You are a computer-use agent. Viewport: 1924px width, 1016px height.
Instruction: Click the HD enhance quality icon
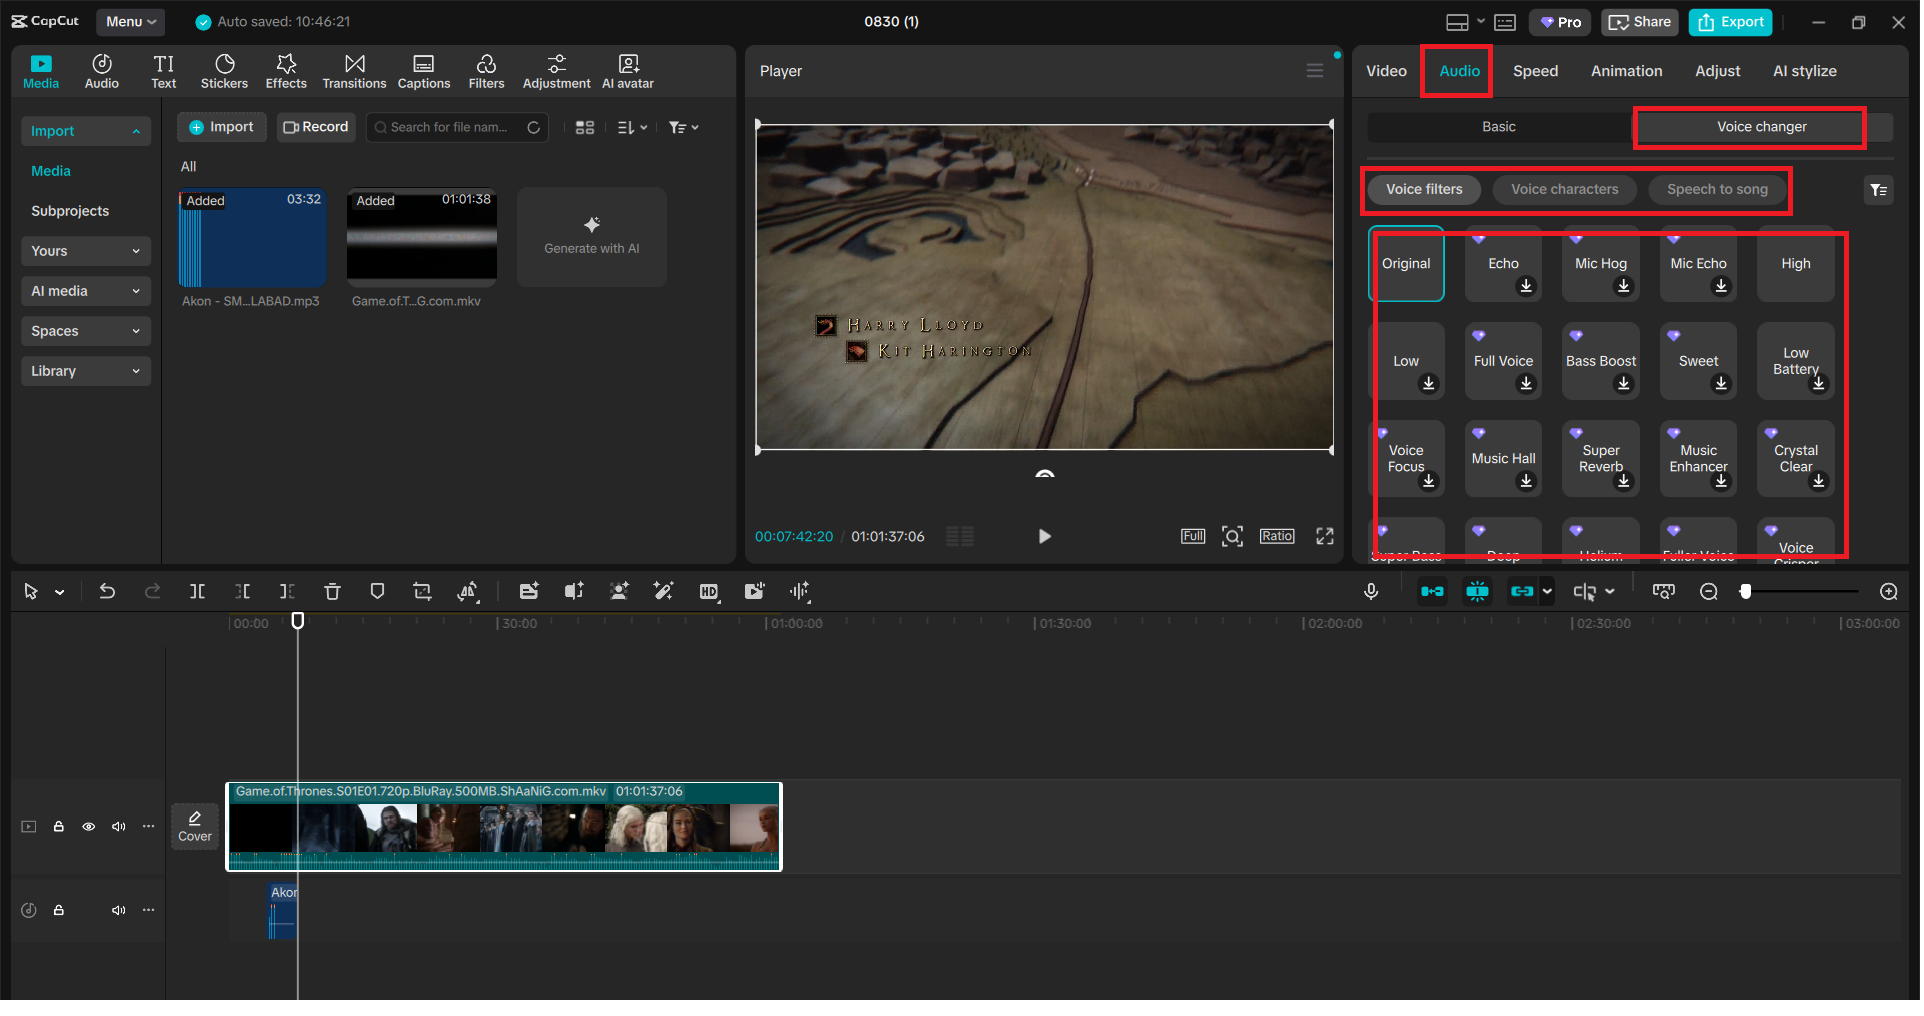[709, 592]
